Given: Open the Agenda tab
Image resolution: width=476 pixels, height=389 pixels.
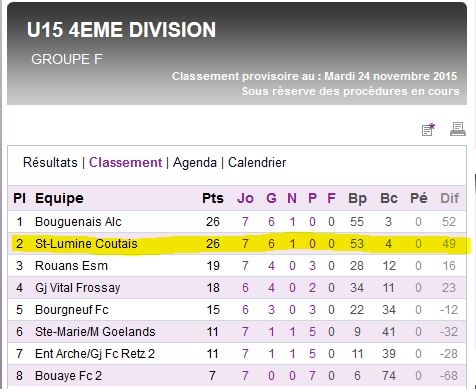Looking at the screenshot, I should pyautogui.click(x=195, y=163).
